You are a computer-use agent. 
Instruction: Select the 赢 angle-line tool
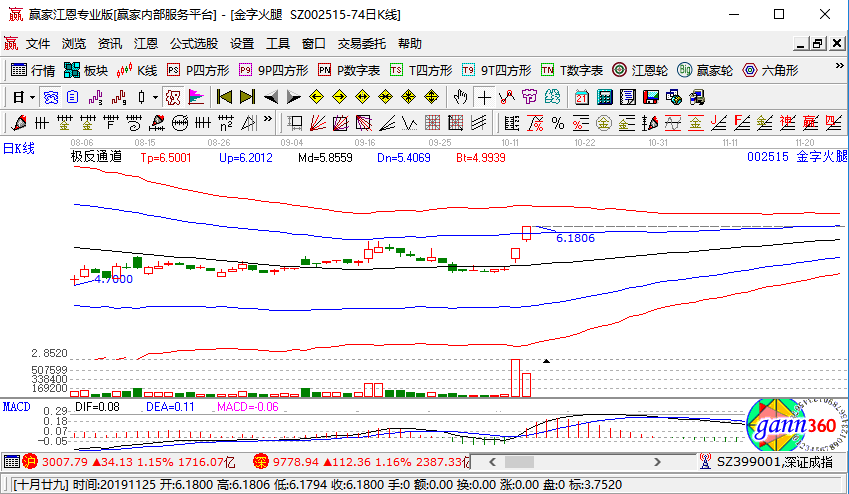coord(810,124)
